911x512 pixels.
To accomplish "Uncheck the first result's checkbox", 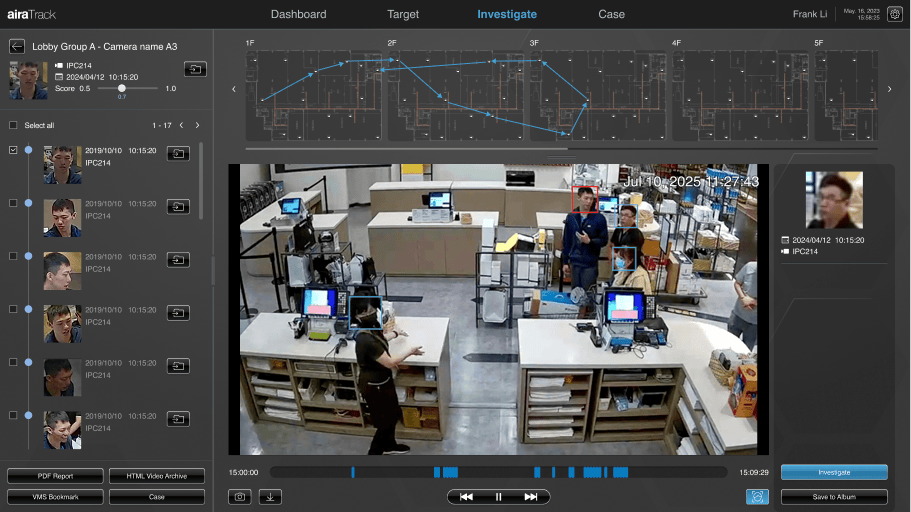I will click(x=13, y=150).
